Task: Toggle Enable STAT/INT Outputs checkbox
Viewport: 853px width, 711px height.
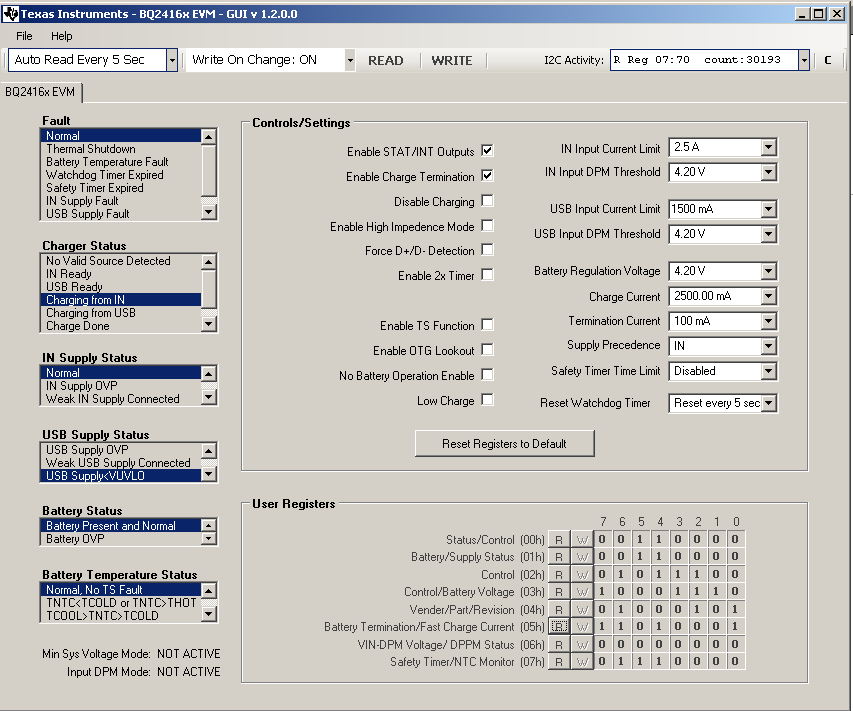Action: coord(487,151)
